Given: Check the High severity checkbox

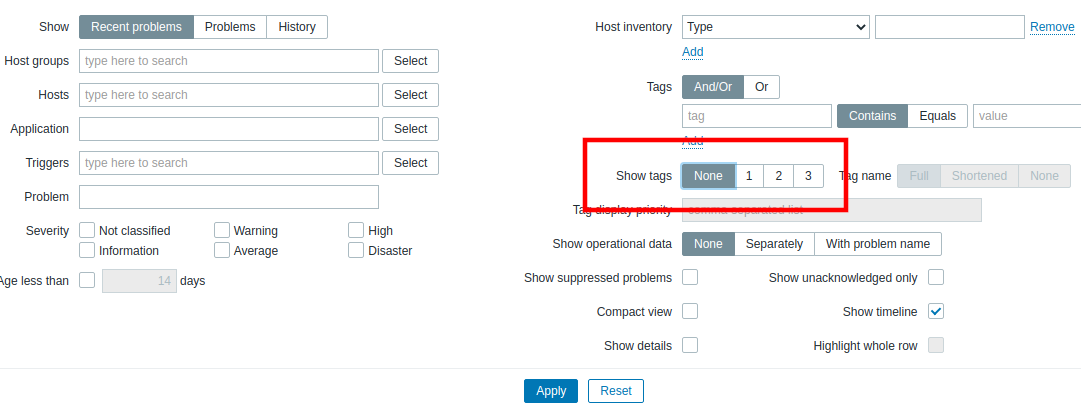Looking at the screenshot, I should (x=356, y=230).
